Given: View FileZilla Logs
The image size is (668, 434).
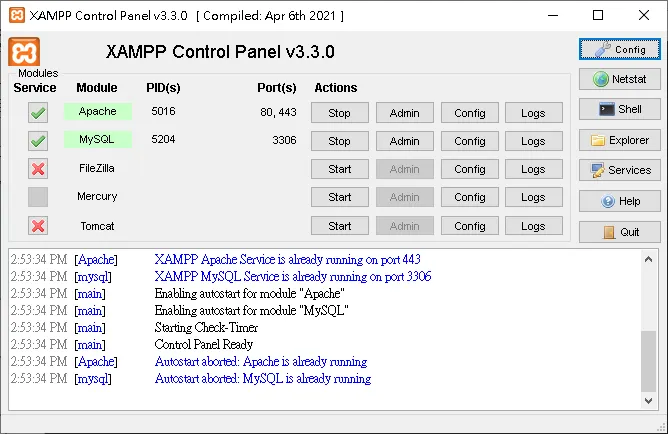Looking at the screenshot, I should pos(534,169).
